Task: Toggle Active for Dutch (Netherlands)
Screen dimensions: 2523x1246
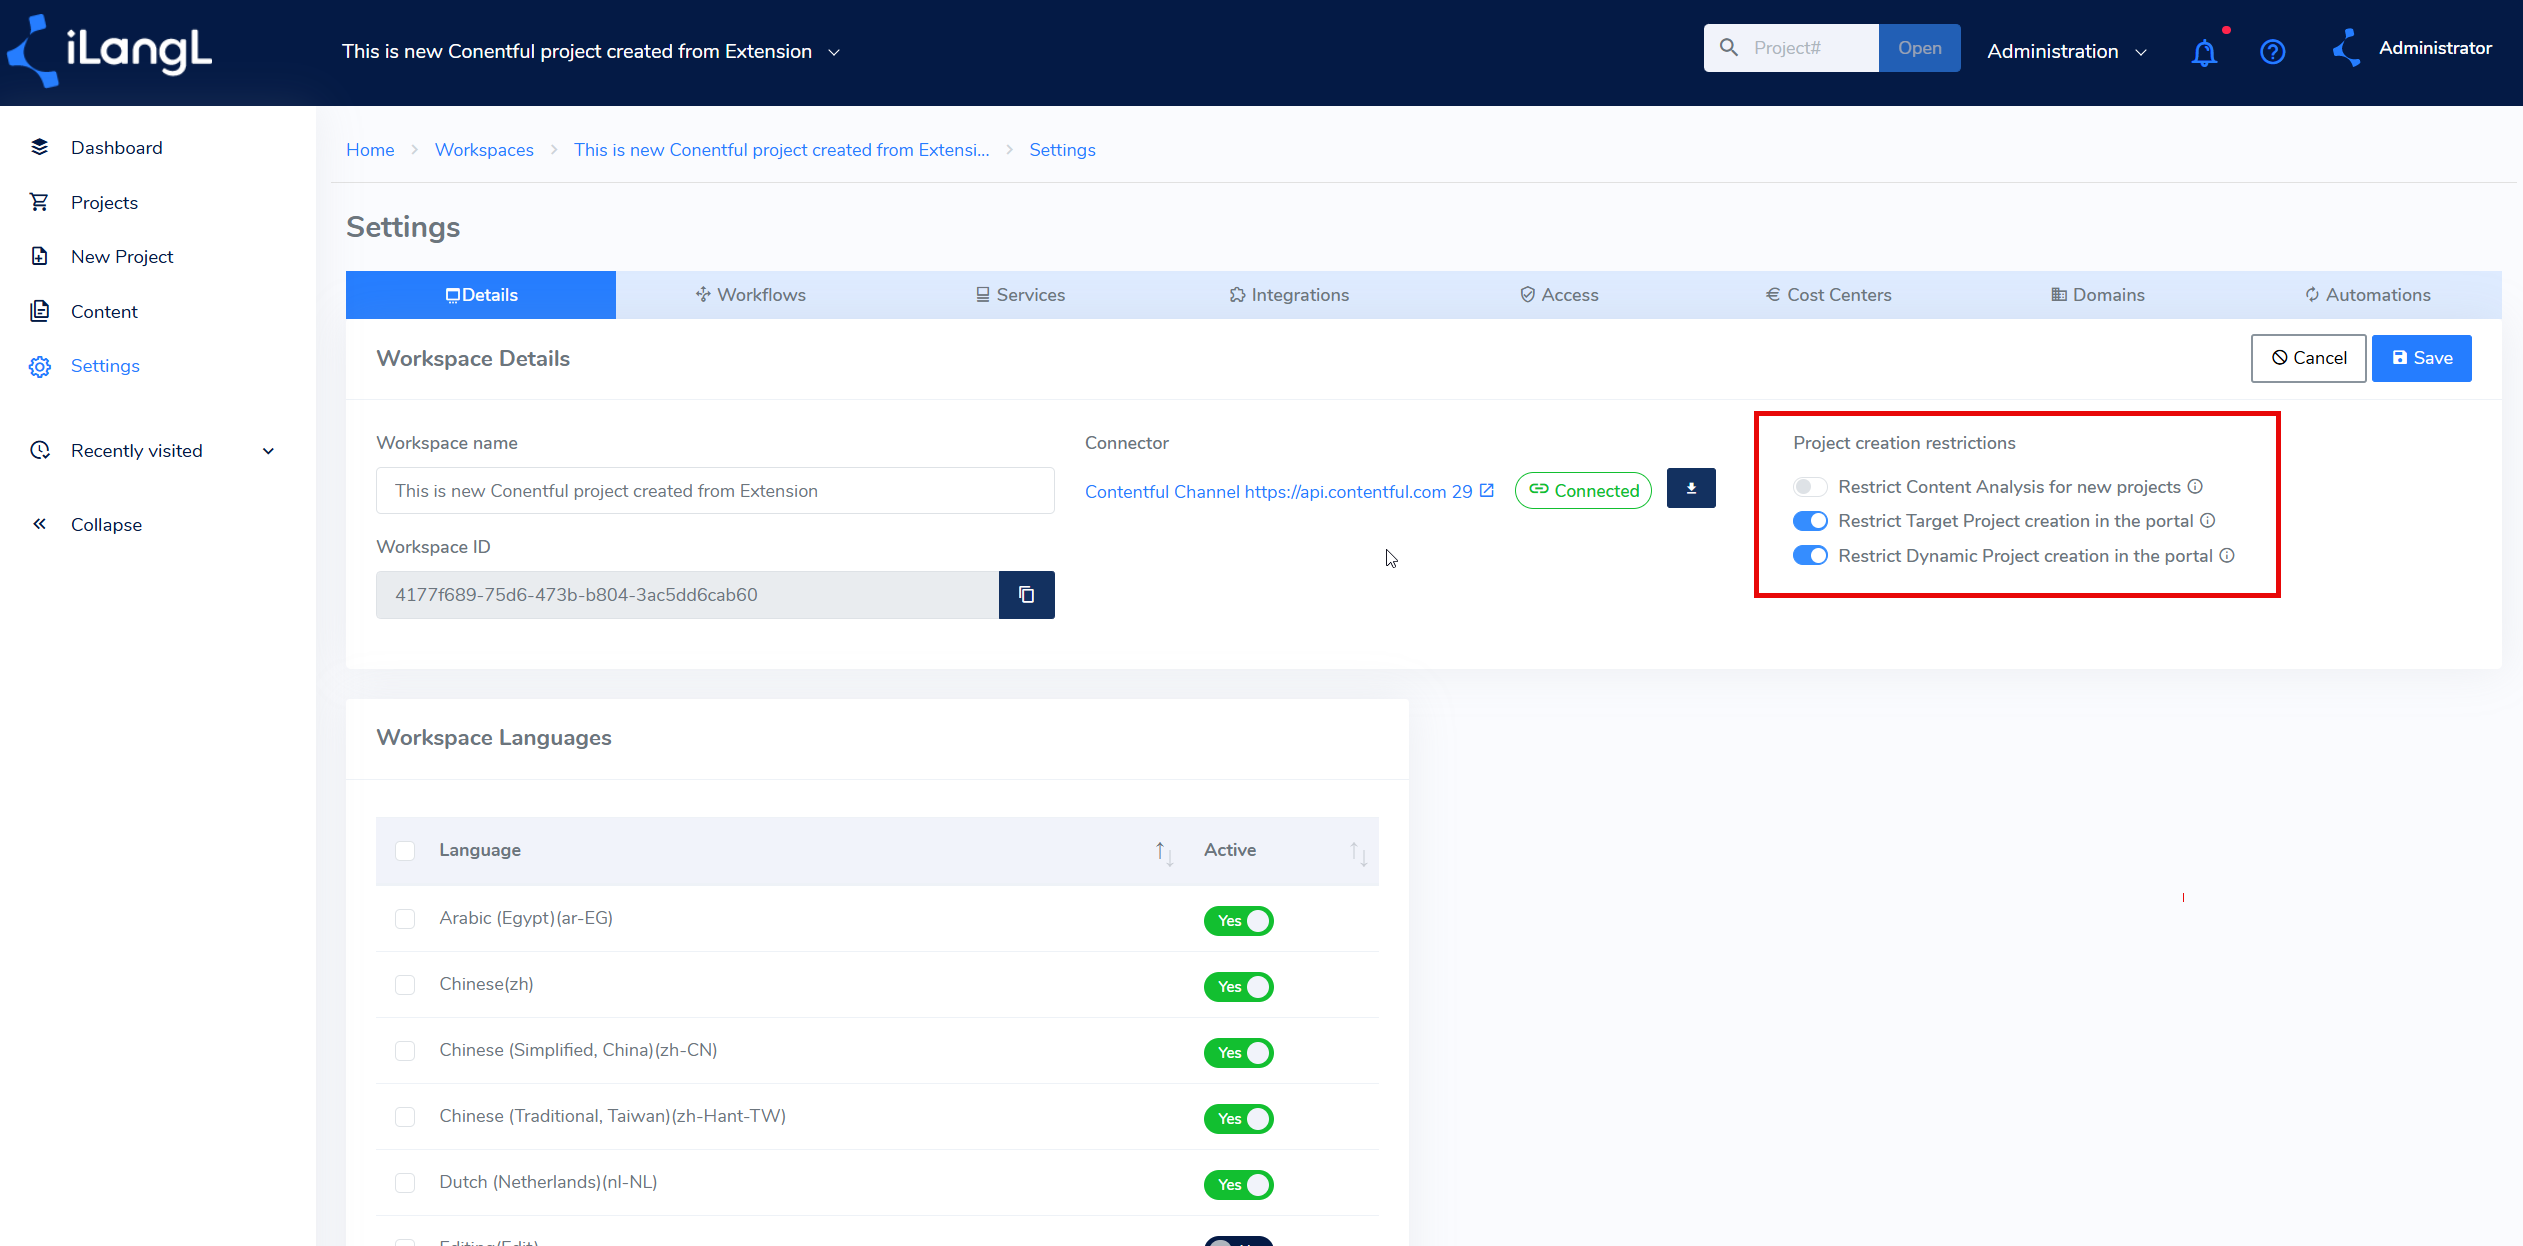Action: point(1238,1185)
